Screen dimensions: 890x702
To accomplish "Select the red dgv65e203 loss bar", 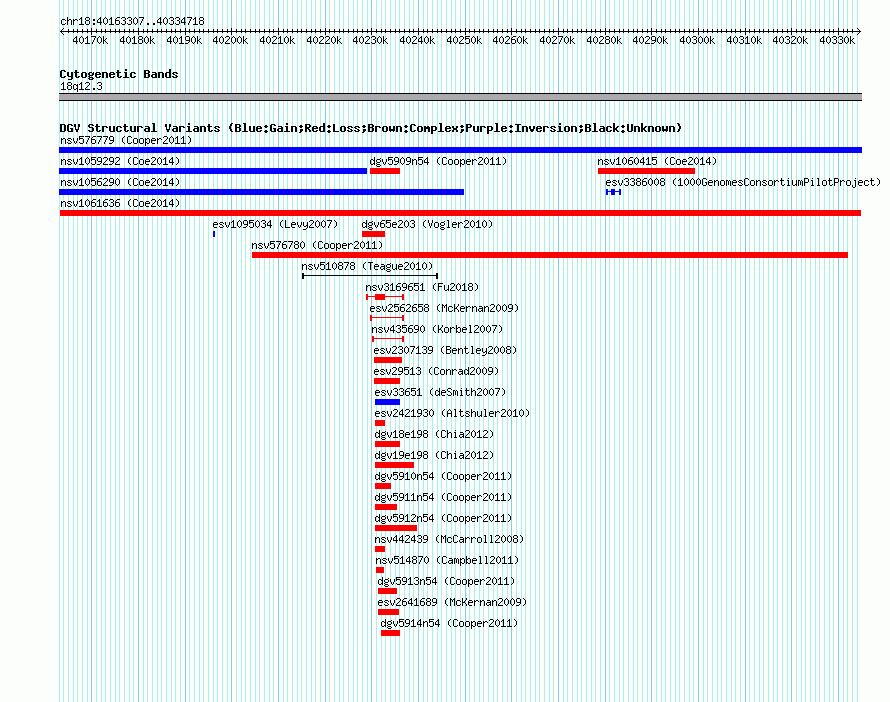I will coord(373,234).
